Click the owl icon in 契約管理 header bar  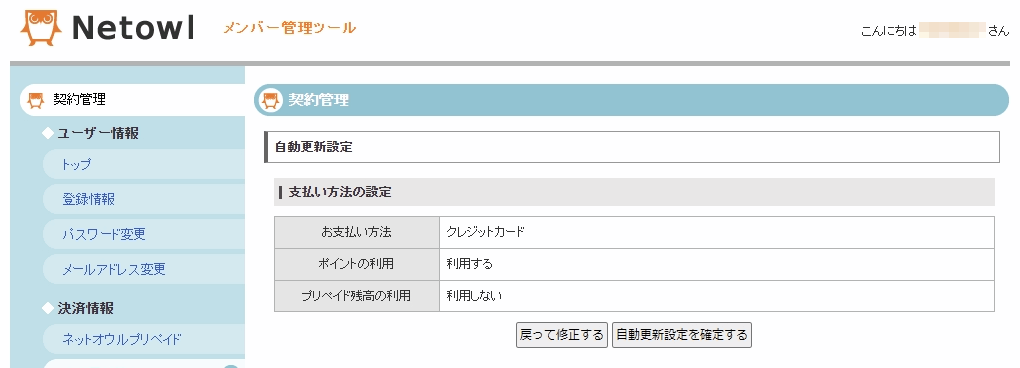271,100
